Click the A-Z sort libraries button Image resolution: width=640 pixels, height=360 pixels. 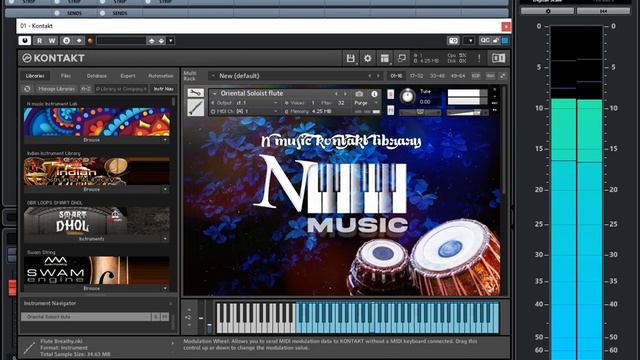[86, 89]
